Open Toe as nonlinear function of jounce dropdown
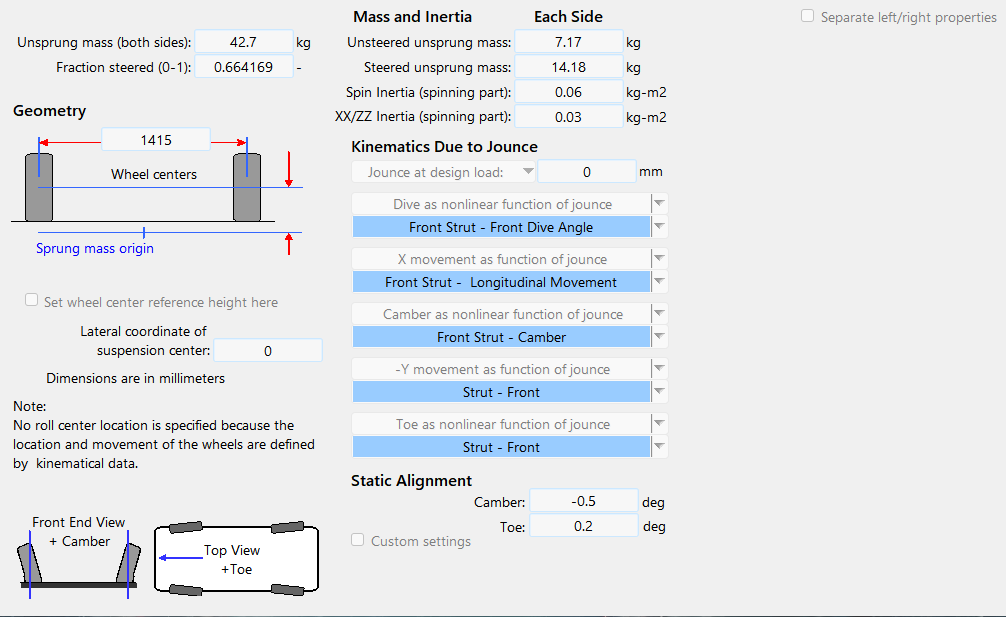Viewport: 1006px width, 617px height. click(659, 423)
